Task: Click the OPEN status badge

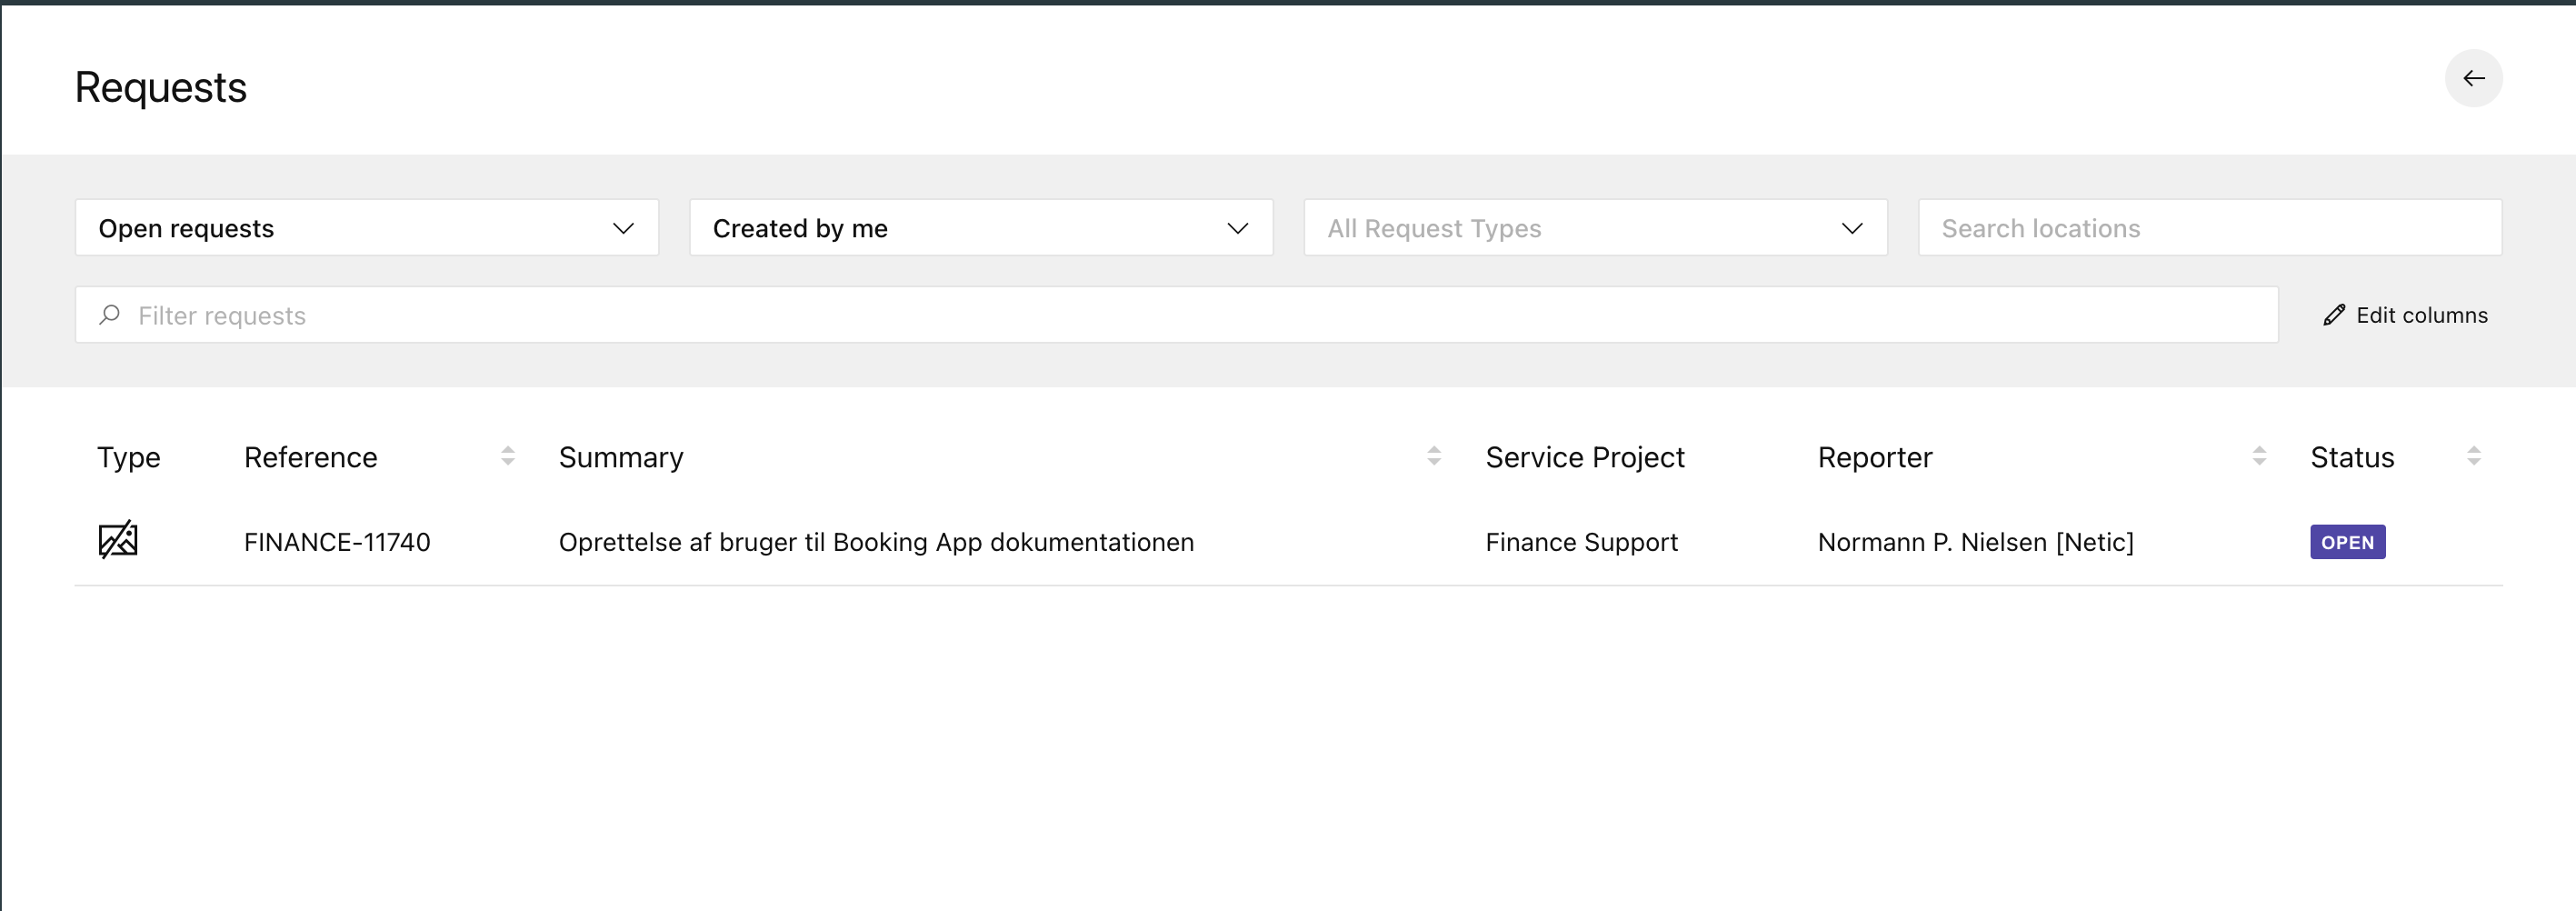Action: click(x=2347, y=542)
